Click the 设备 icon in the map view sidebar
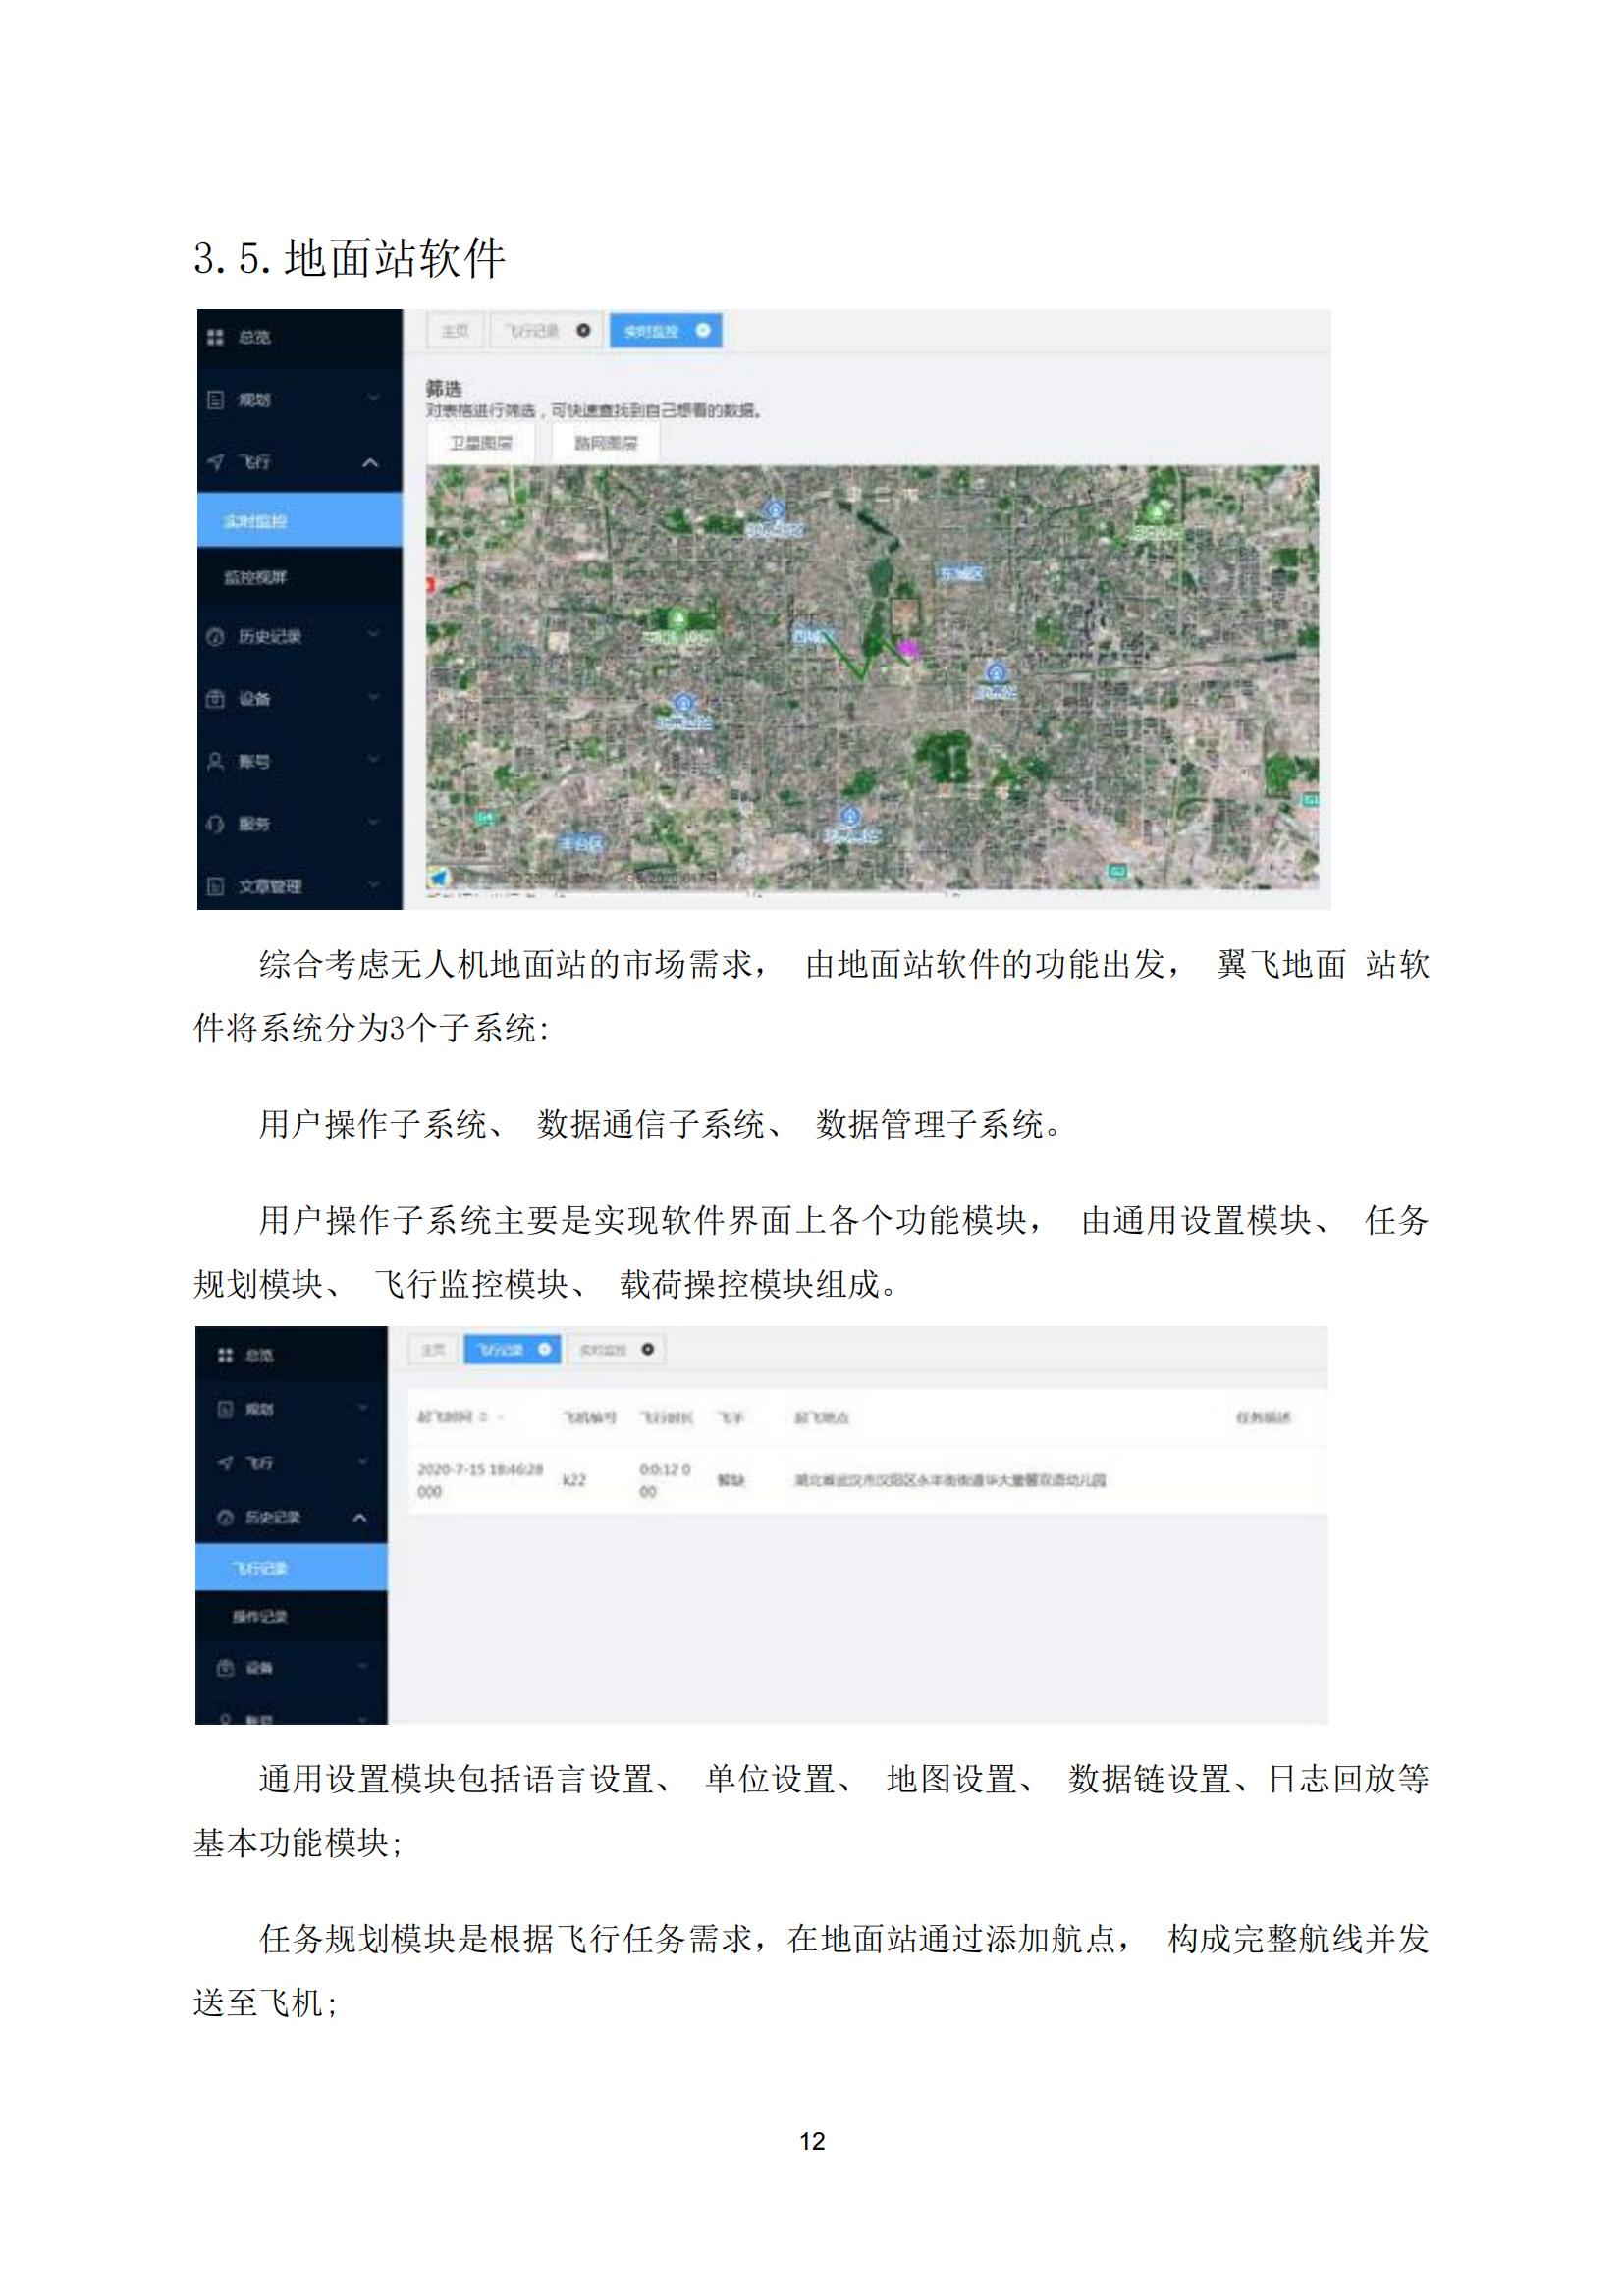Screen dimensions: 1624x2296 [x=215, y=698]
